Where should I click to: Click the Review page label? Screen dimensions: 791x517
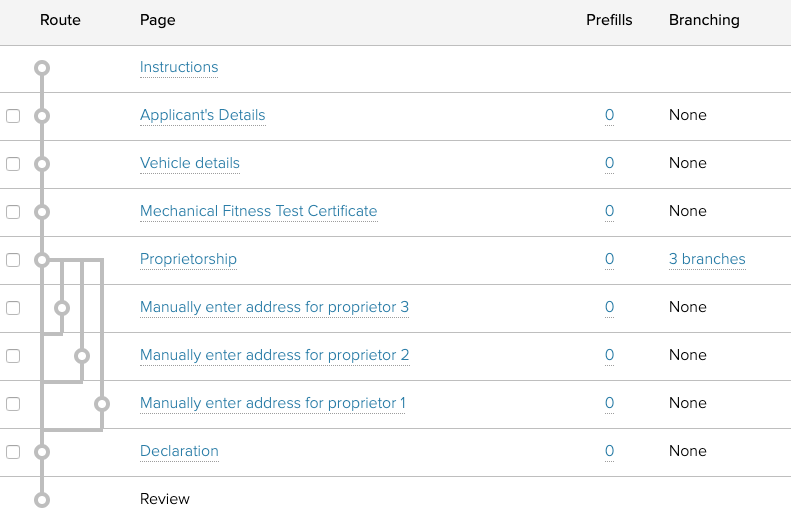pos(165,499)
